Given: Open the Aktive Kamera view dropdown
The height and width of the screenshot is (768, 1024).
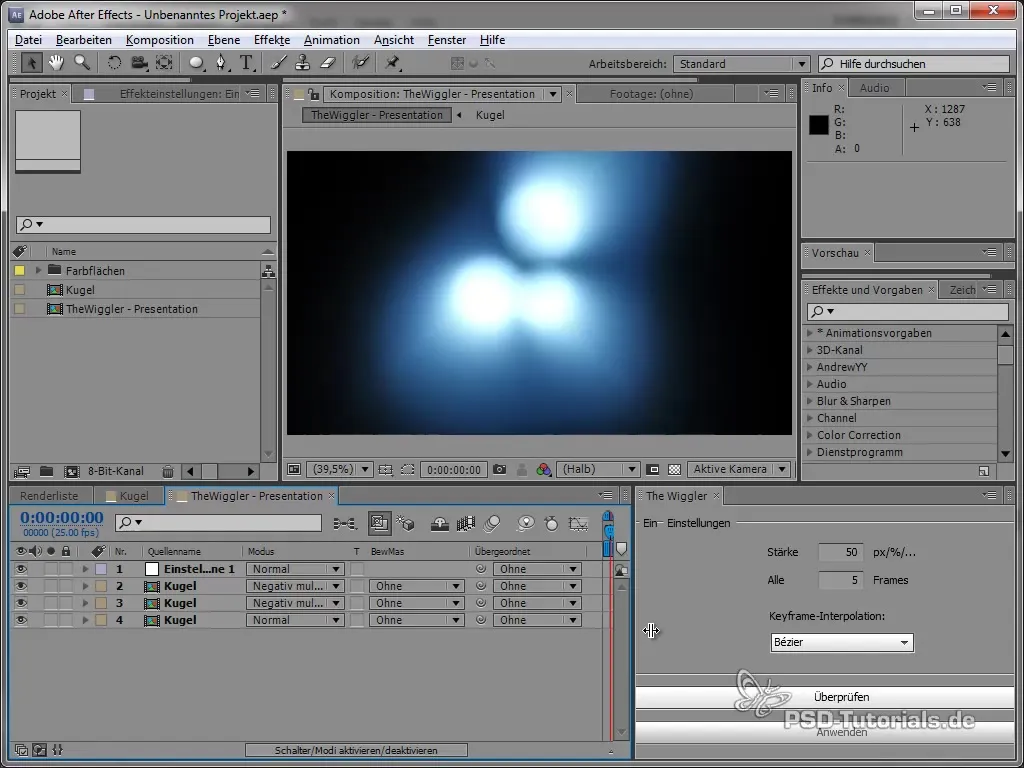Looking at the screenshot, I should [739, 470].
